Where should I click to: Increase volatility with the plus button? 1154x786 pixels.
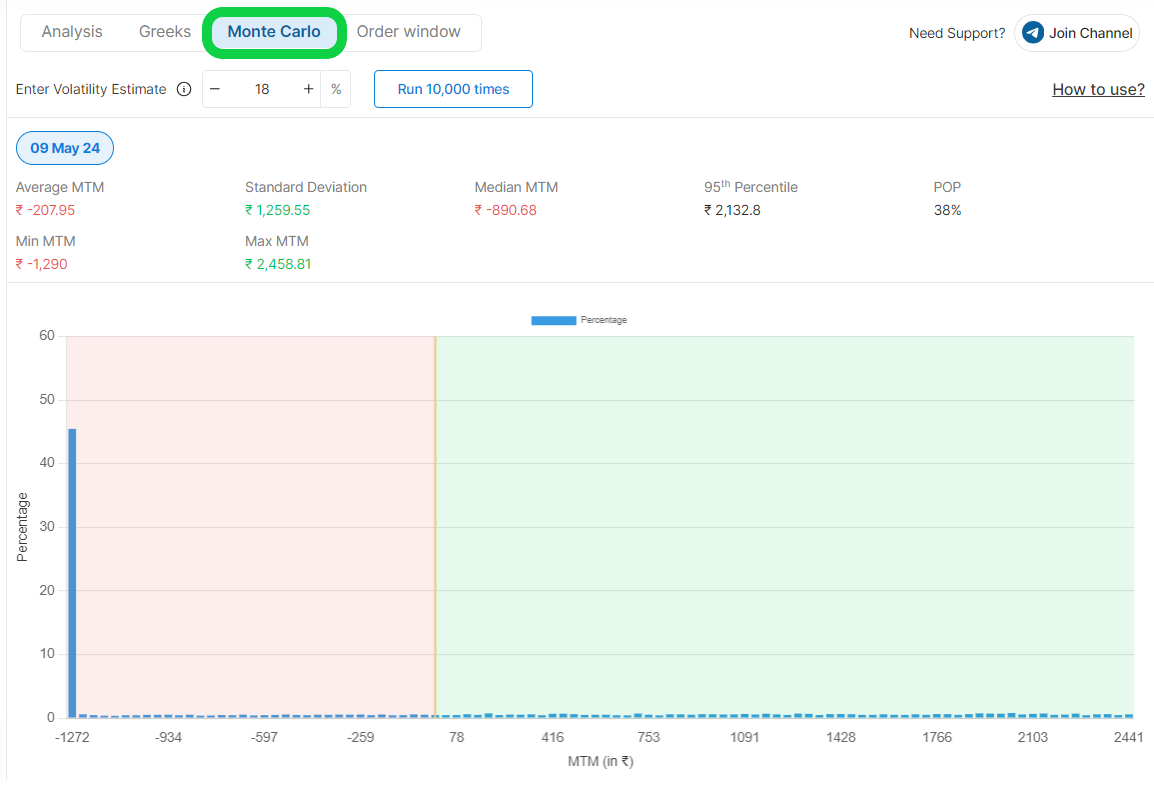coord(308,89)
